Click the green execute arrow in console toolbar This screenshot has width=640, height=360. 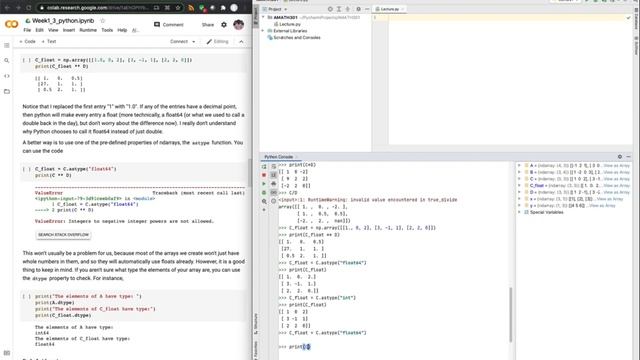pyautogui.click(x=264, y=184)
